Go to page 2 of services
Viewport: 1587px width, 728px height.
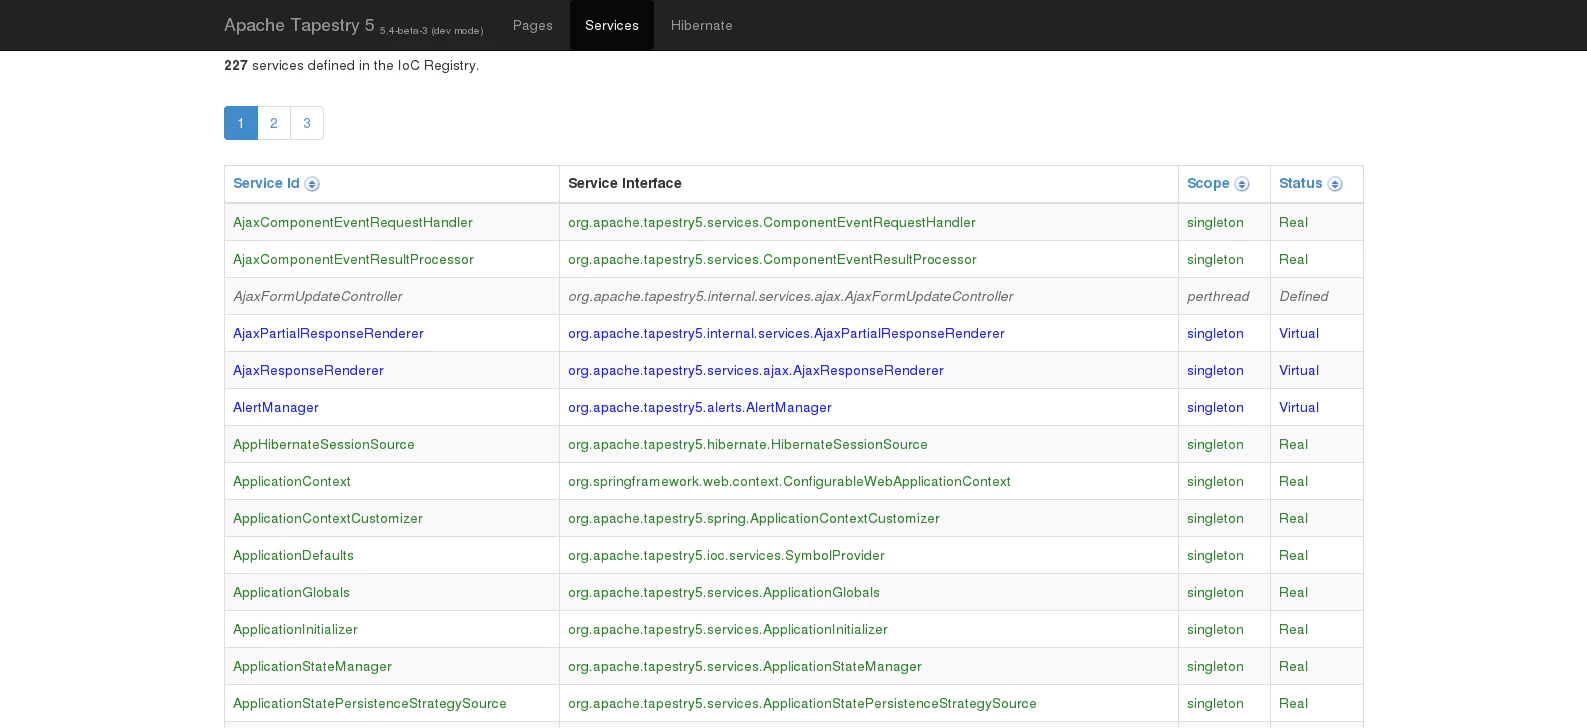[x=274, y=123]
